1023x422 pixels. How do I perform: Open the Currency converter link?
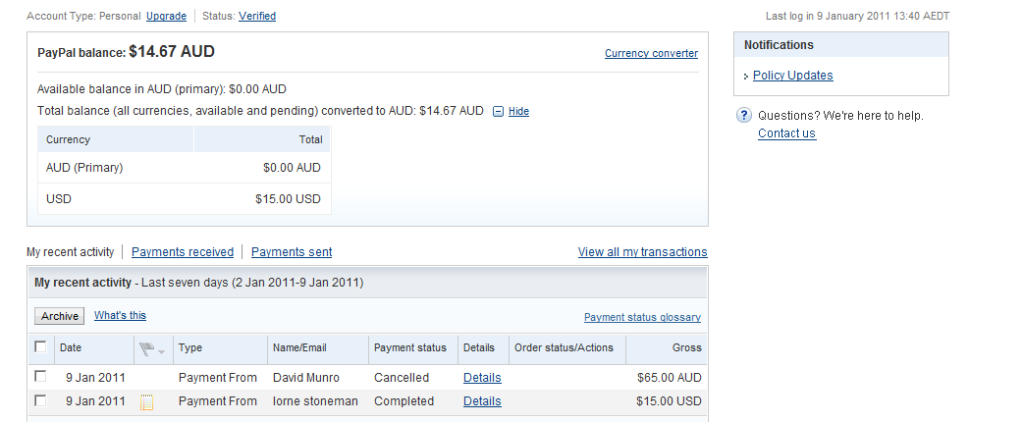pos(651,53)
